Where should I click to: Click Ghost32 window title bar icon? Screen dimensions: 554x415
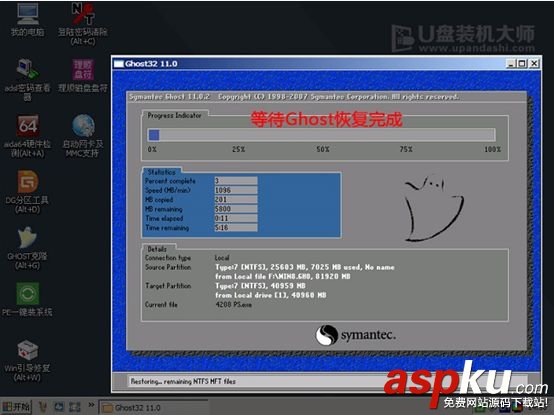119,64
